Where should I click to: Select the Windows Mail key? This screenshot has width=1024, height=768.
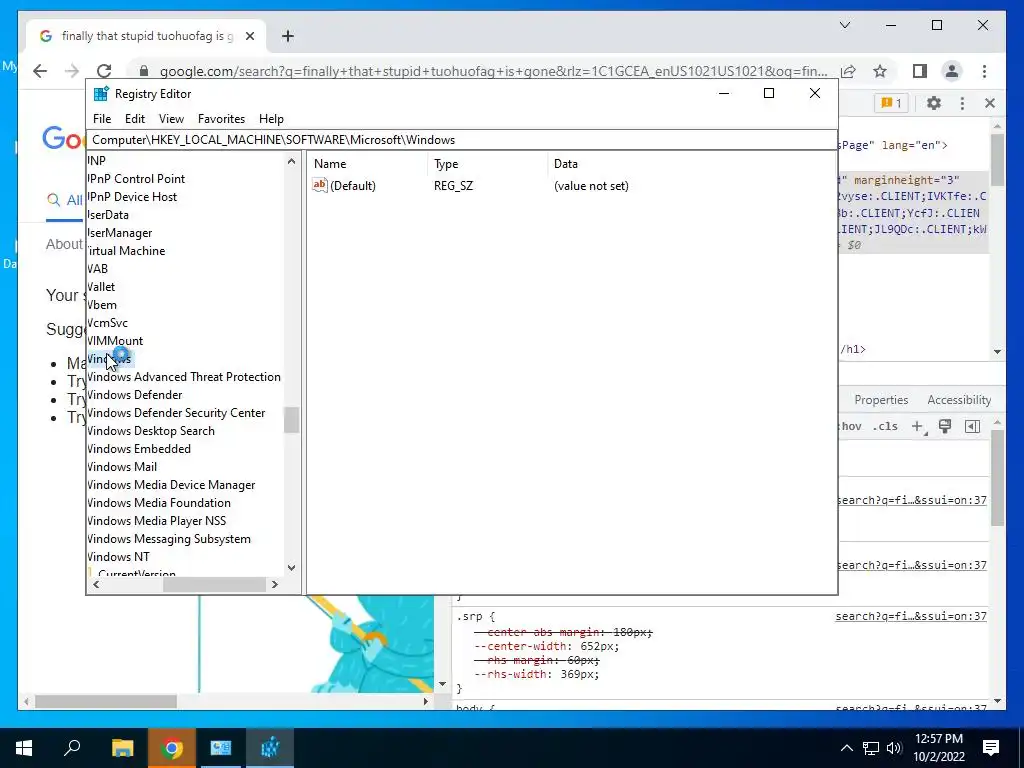click(122, 466)
